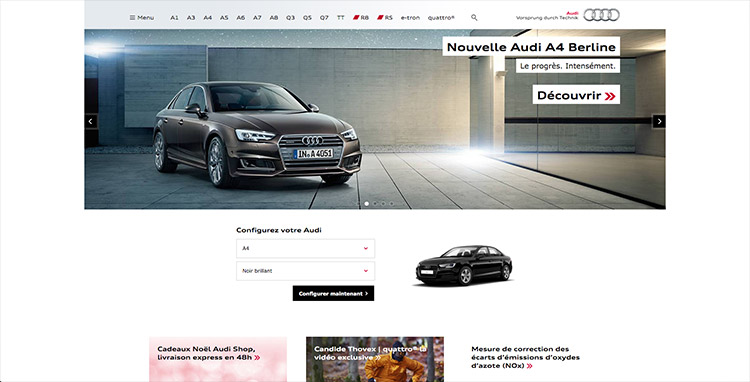This screenshot has width=750, height=382.
Task: Open the hamburger Menu
Action: 142,18
